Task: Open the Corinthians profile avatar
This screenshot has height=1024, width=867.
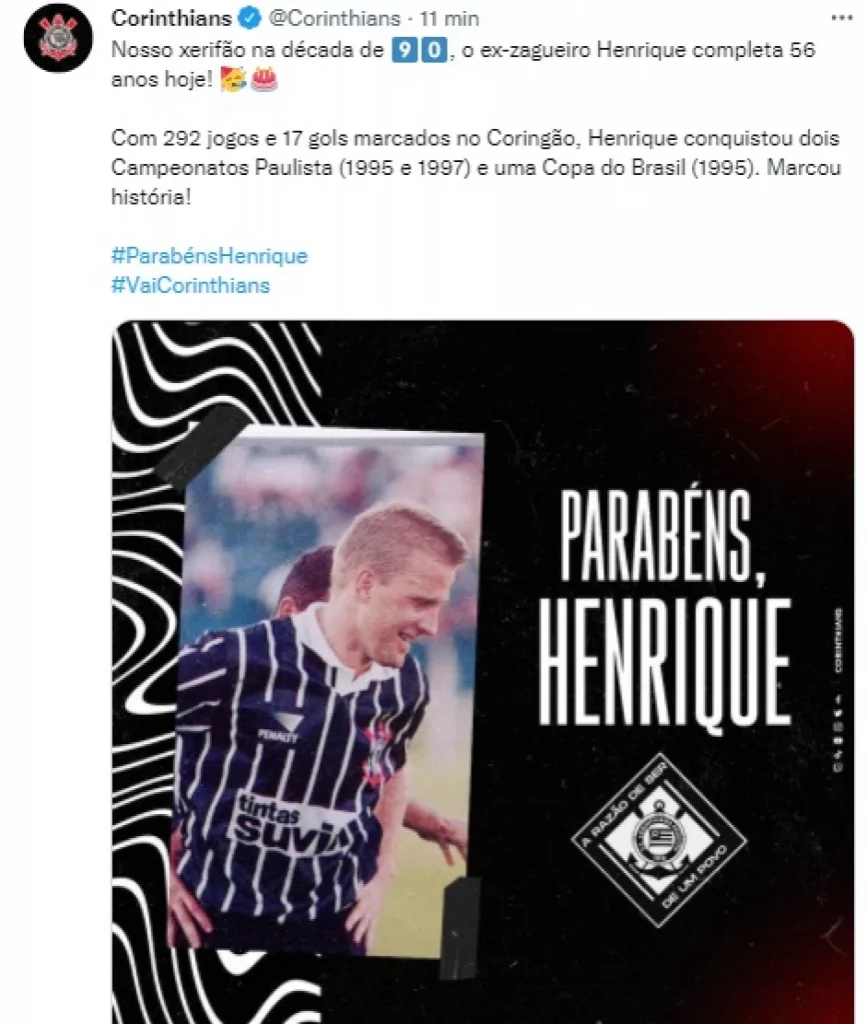Action: coord(59,37)
